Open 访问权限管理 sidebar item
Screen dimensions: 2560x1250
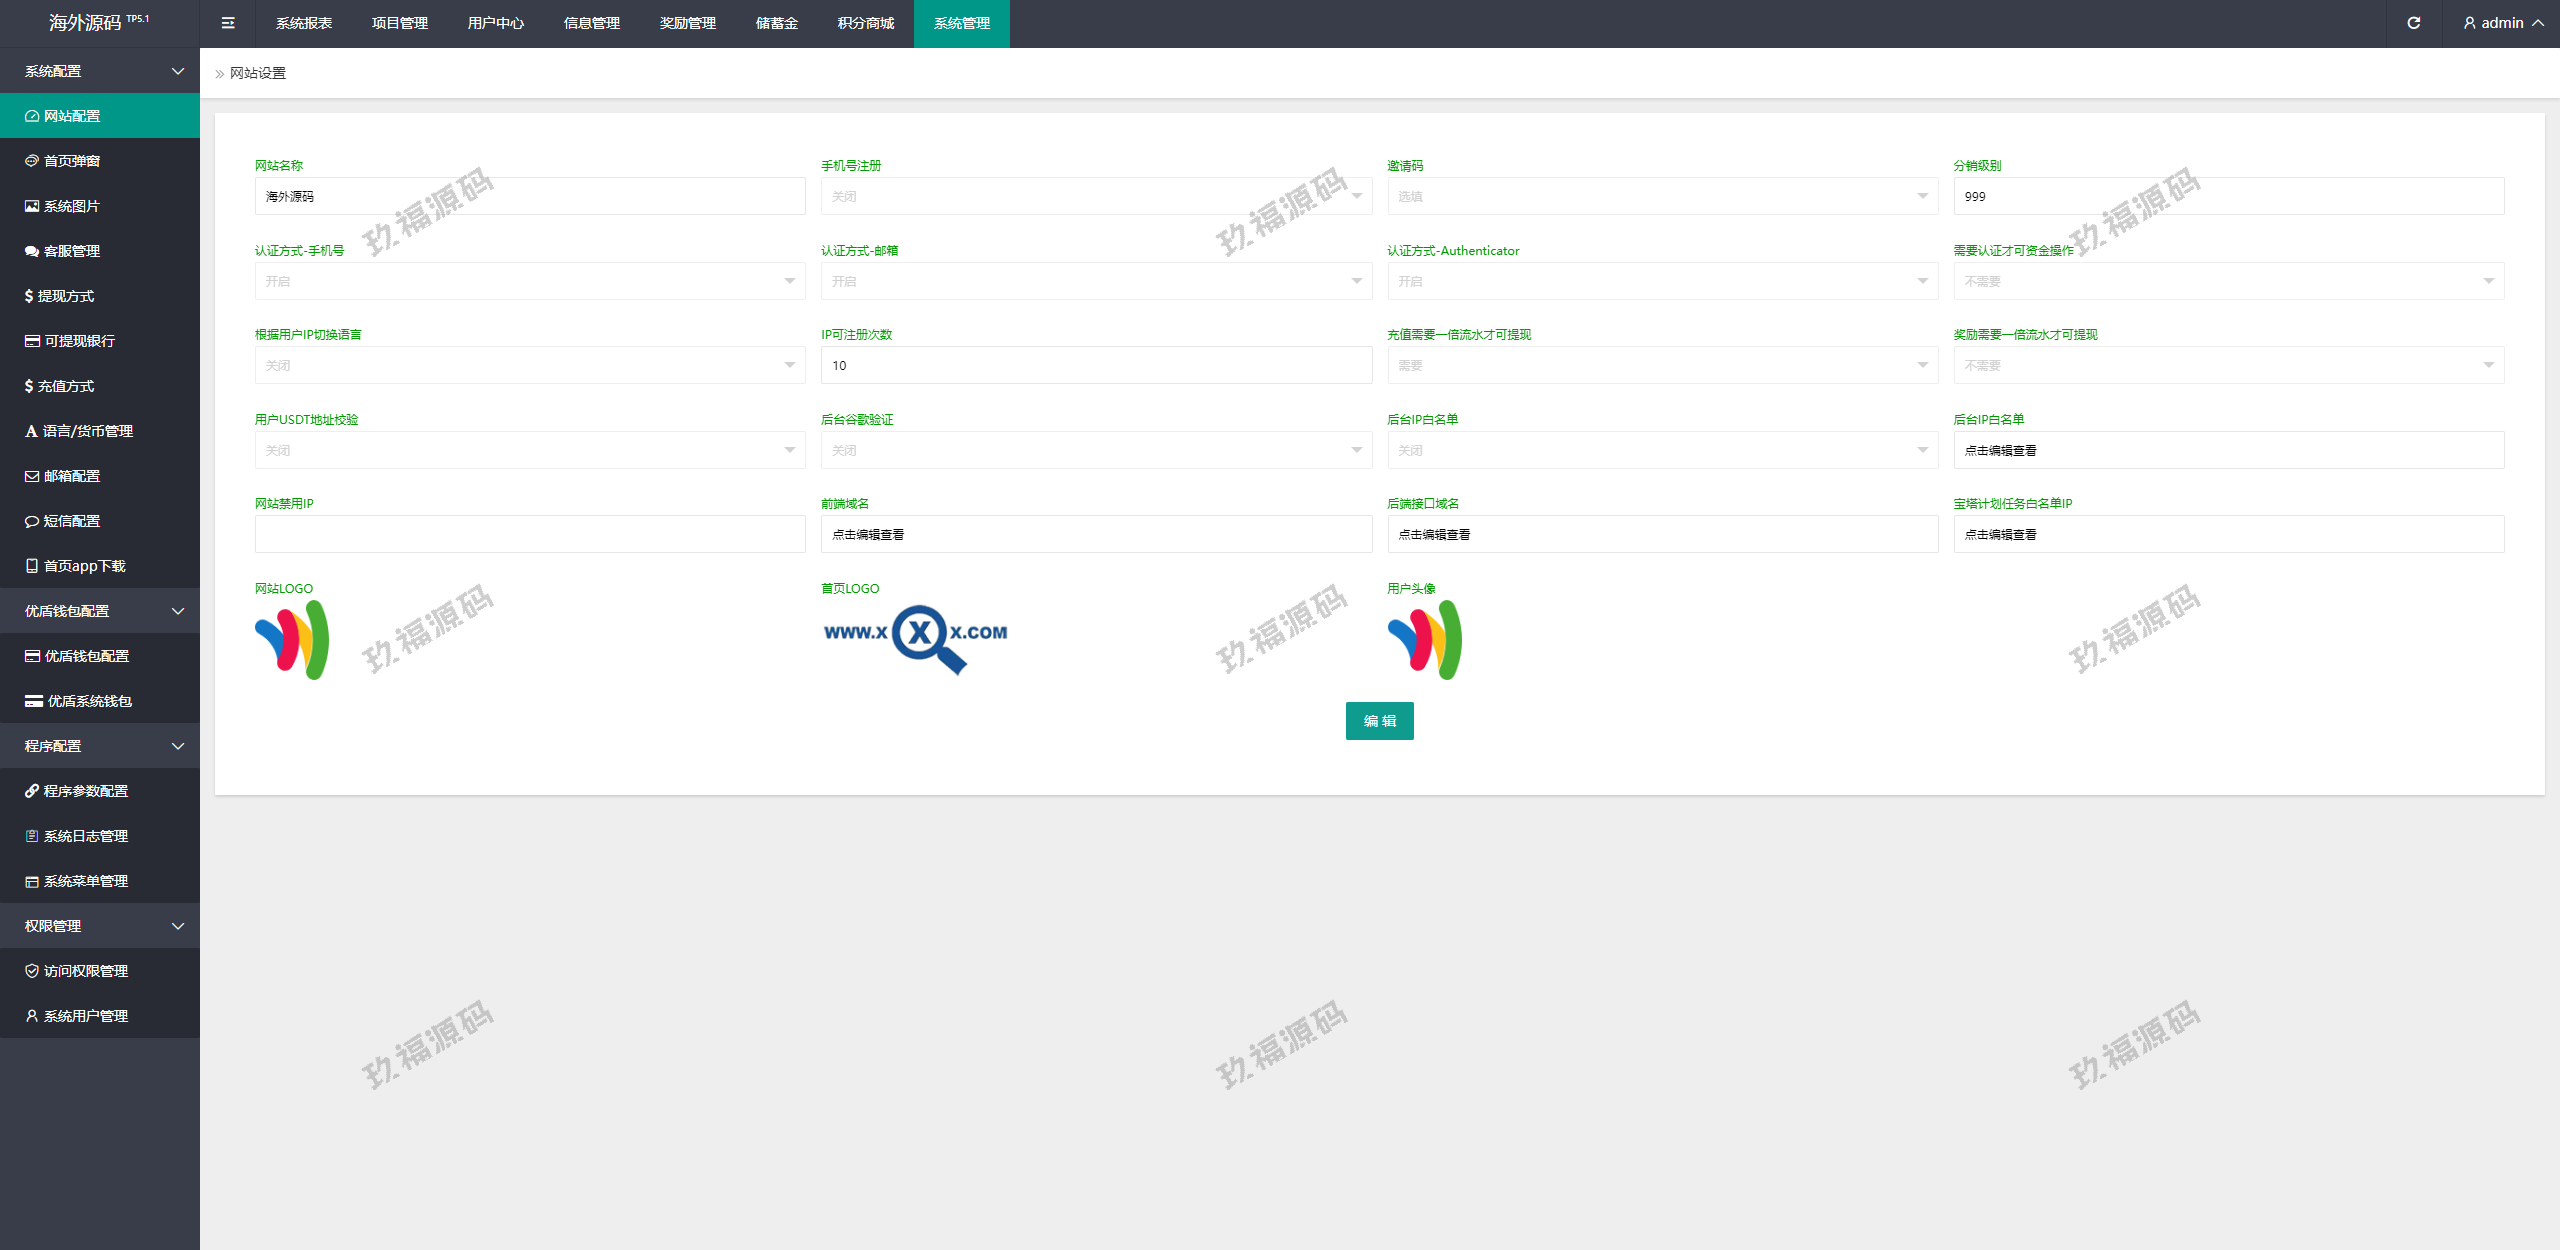pyautogui.click(x=86, y=971)
